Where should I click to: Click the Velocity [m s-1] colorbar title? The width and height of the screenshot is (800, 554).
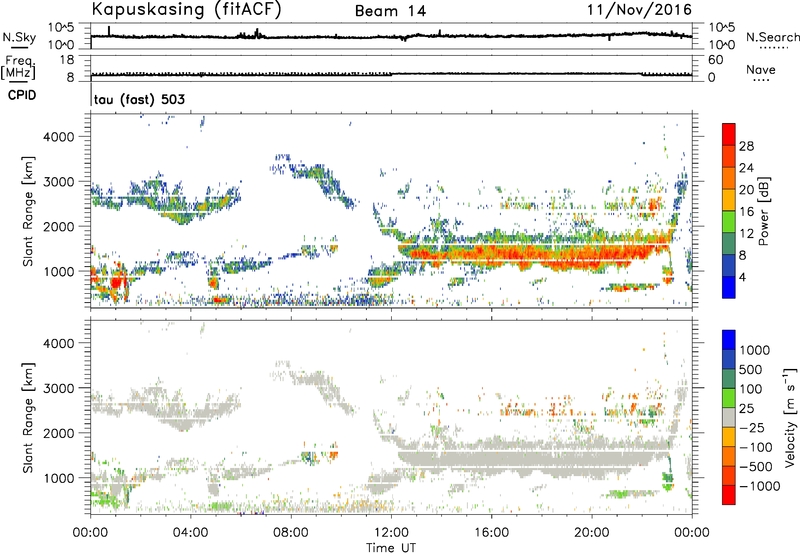pos(790,417)
